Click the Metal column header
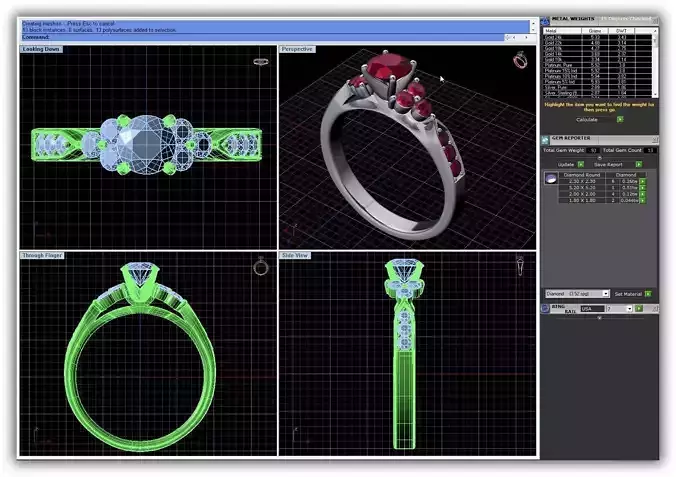Screen dimensions: 676x477 (562, 31)
